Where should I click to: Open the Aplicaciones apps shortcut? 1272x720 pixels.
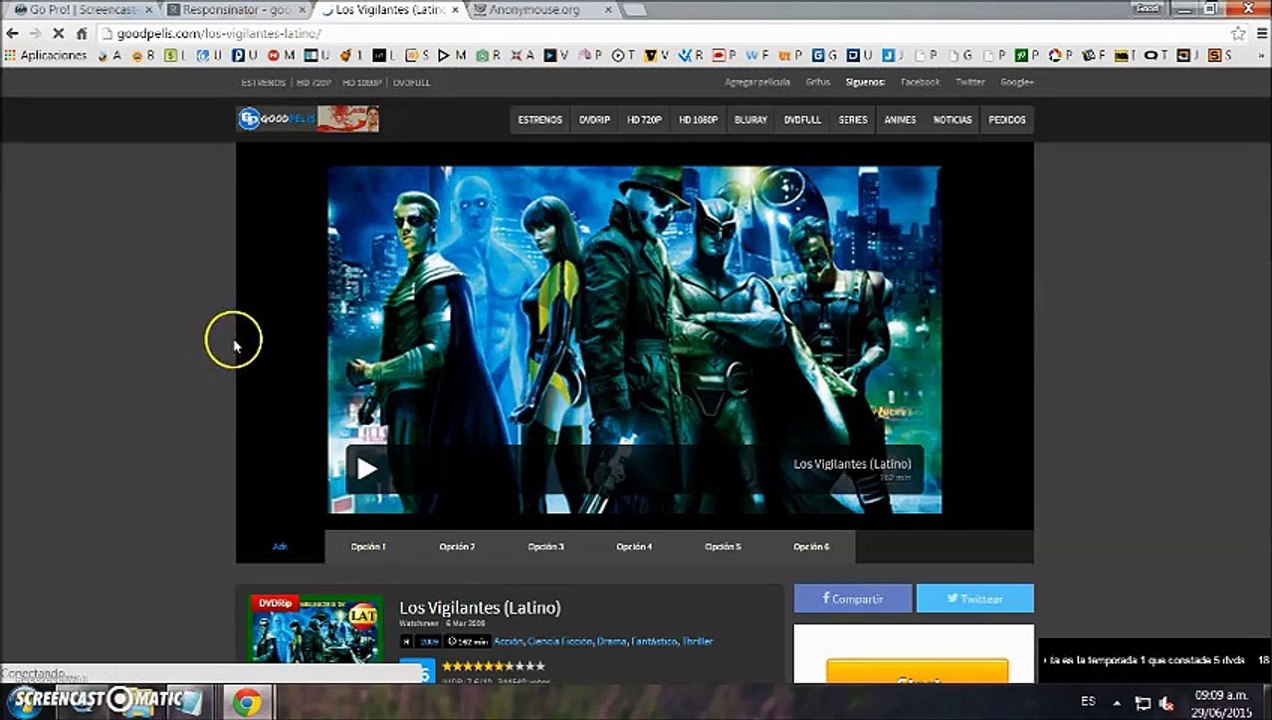(46, 56)
